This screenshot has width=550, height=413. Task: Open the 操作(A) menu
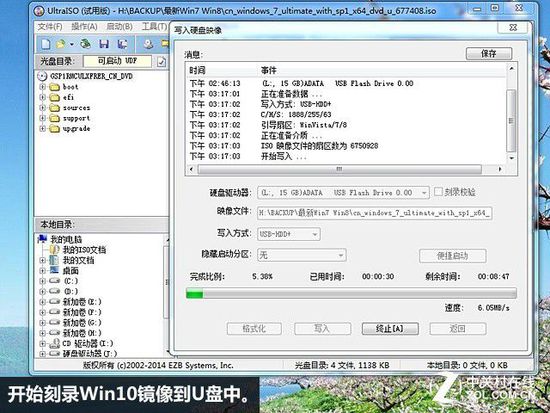point(84,27)
